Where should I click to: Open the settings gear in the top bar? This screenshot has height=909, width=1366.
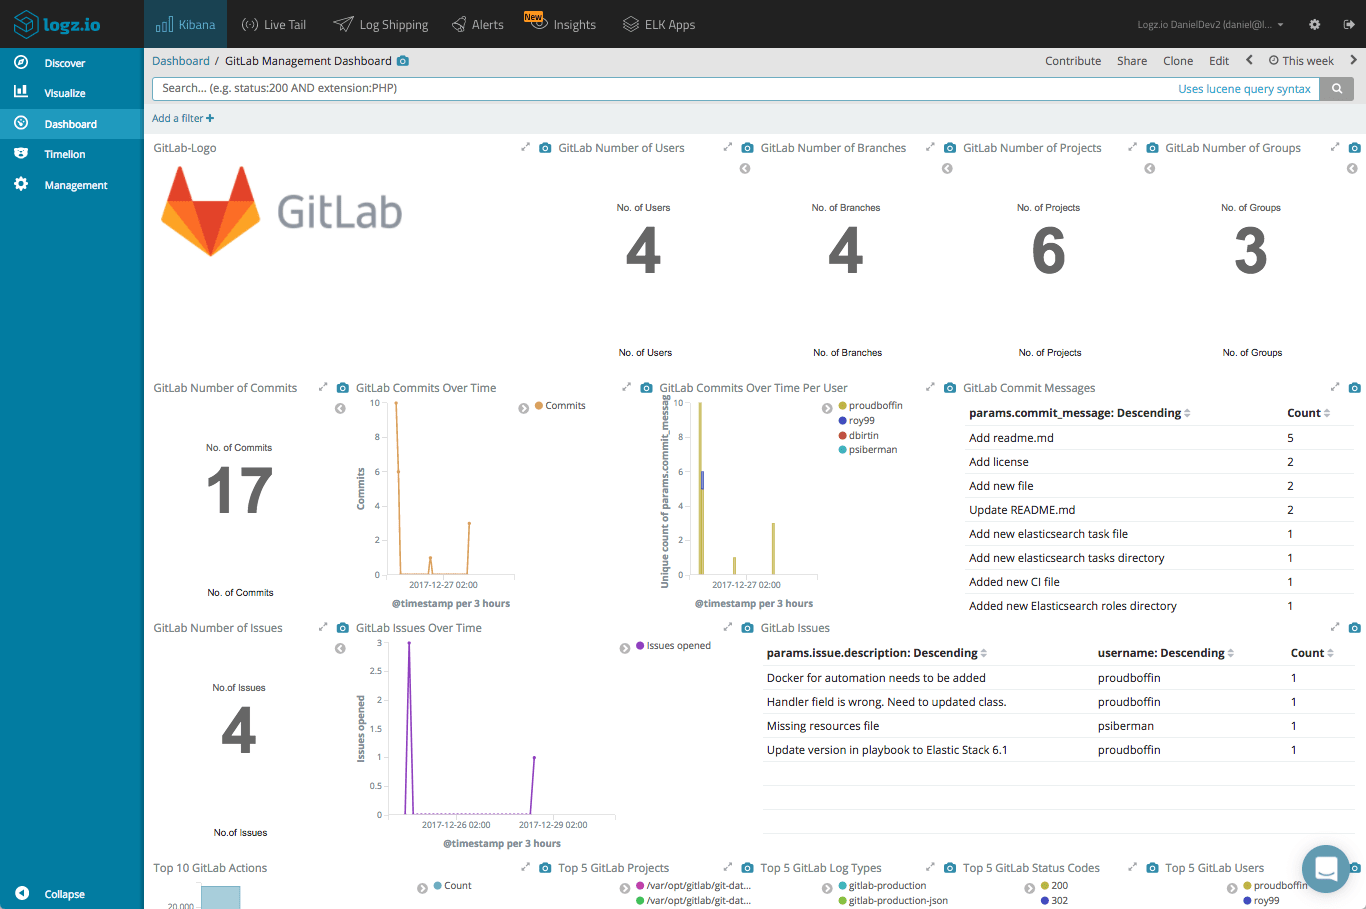coord(1314,23)
